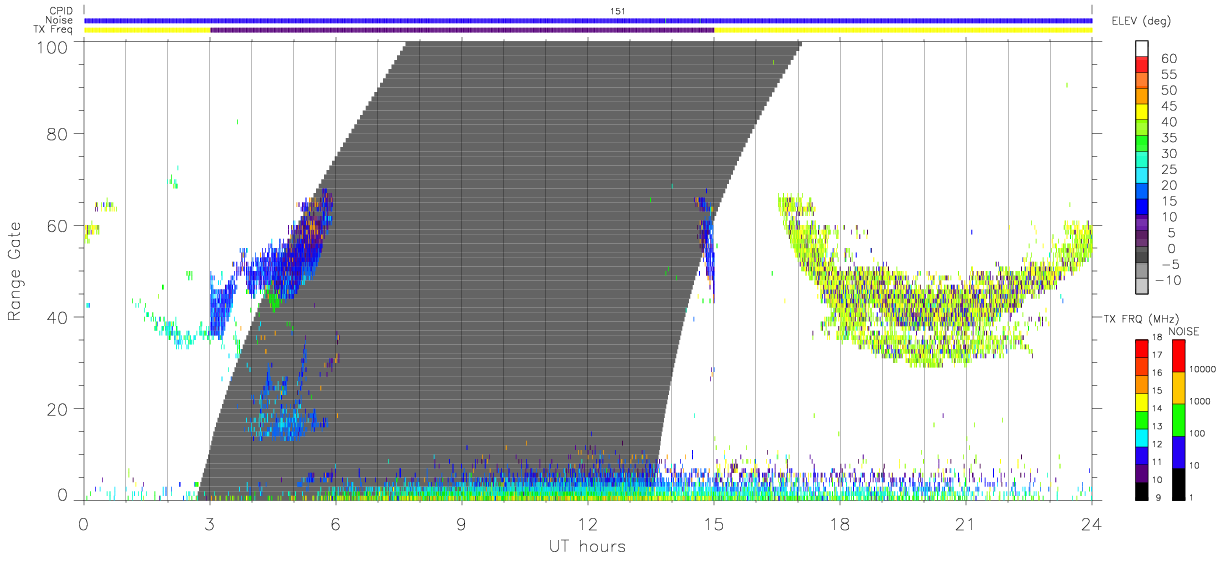Image resolution: width=1228 pixels, height=567 pixels.
Task: Click the cyan swatch of ELEV colorbar
Action: (x=1143, y=177)
